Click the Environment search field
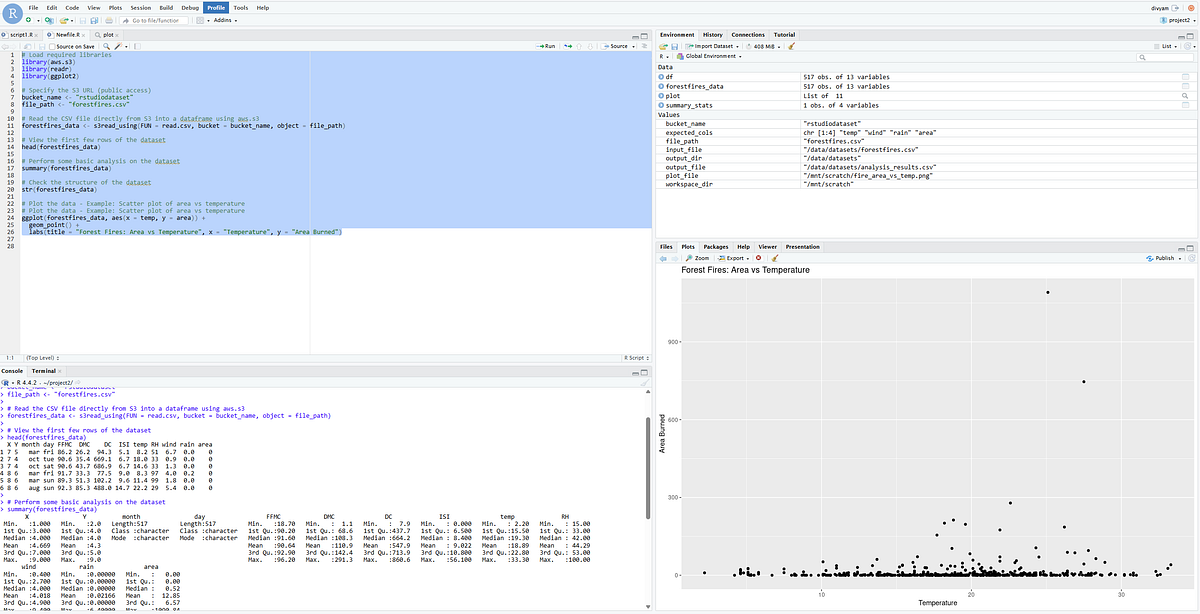 pos(1165,57)
